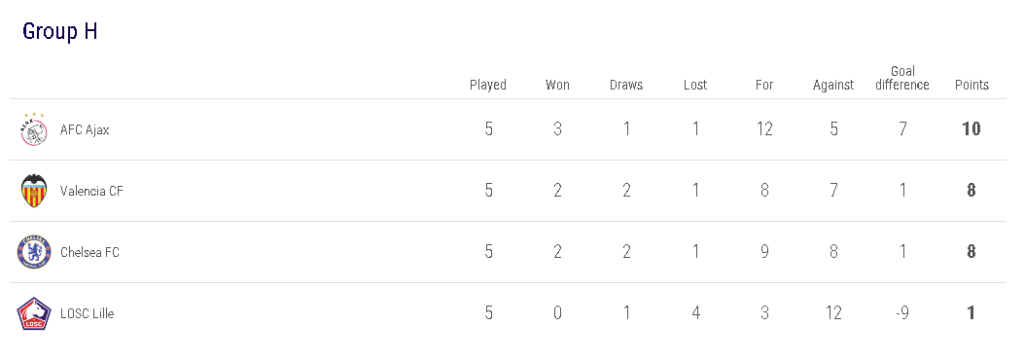The width and height of the screenshot is (1024, 362).
Task: Select the Points column header
Action: tap(972, 85)
